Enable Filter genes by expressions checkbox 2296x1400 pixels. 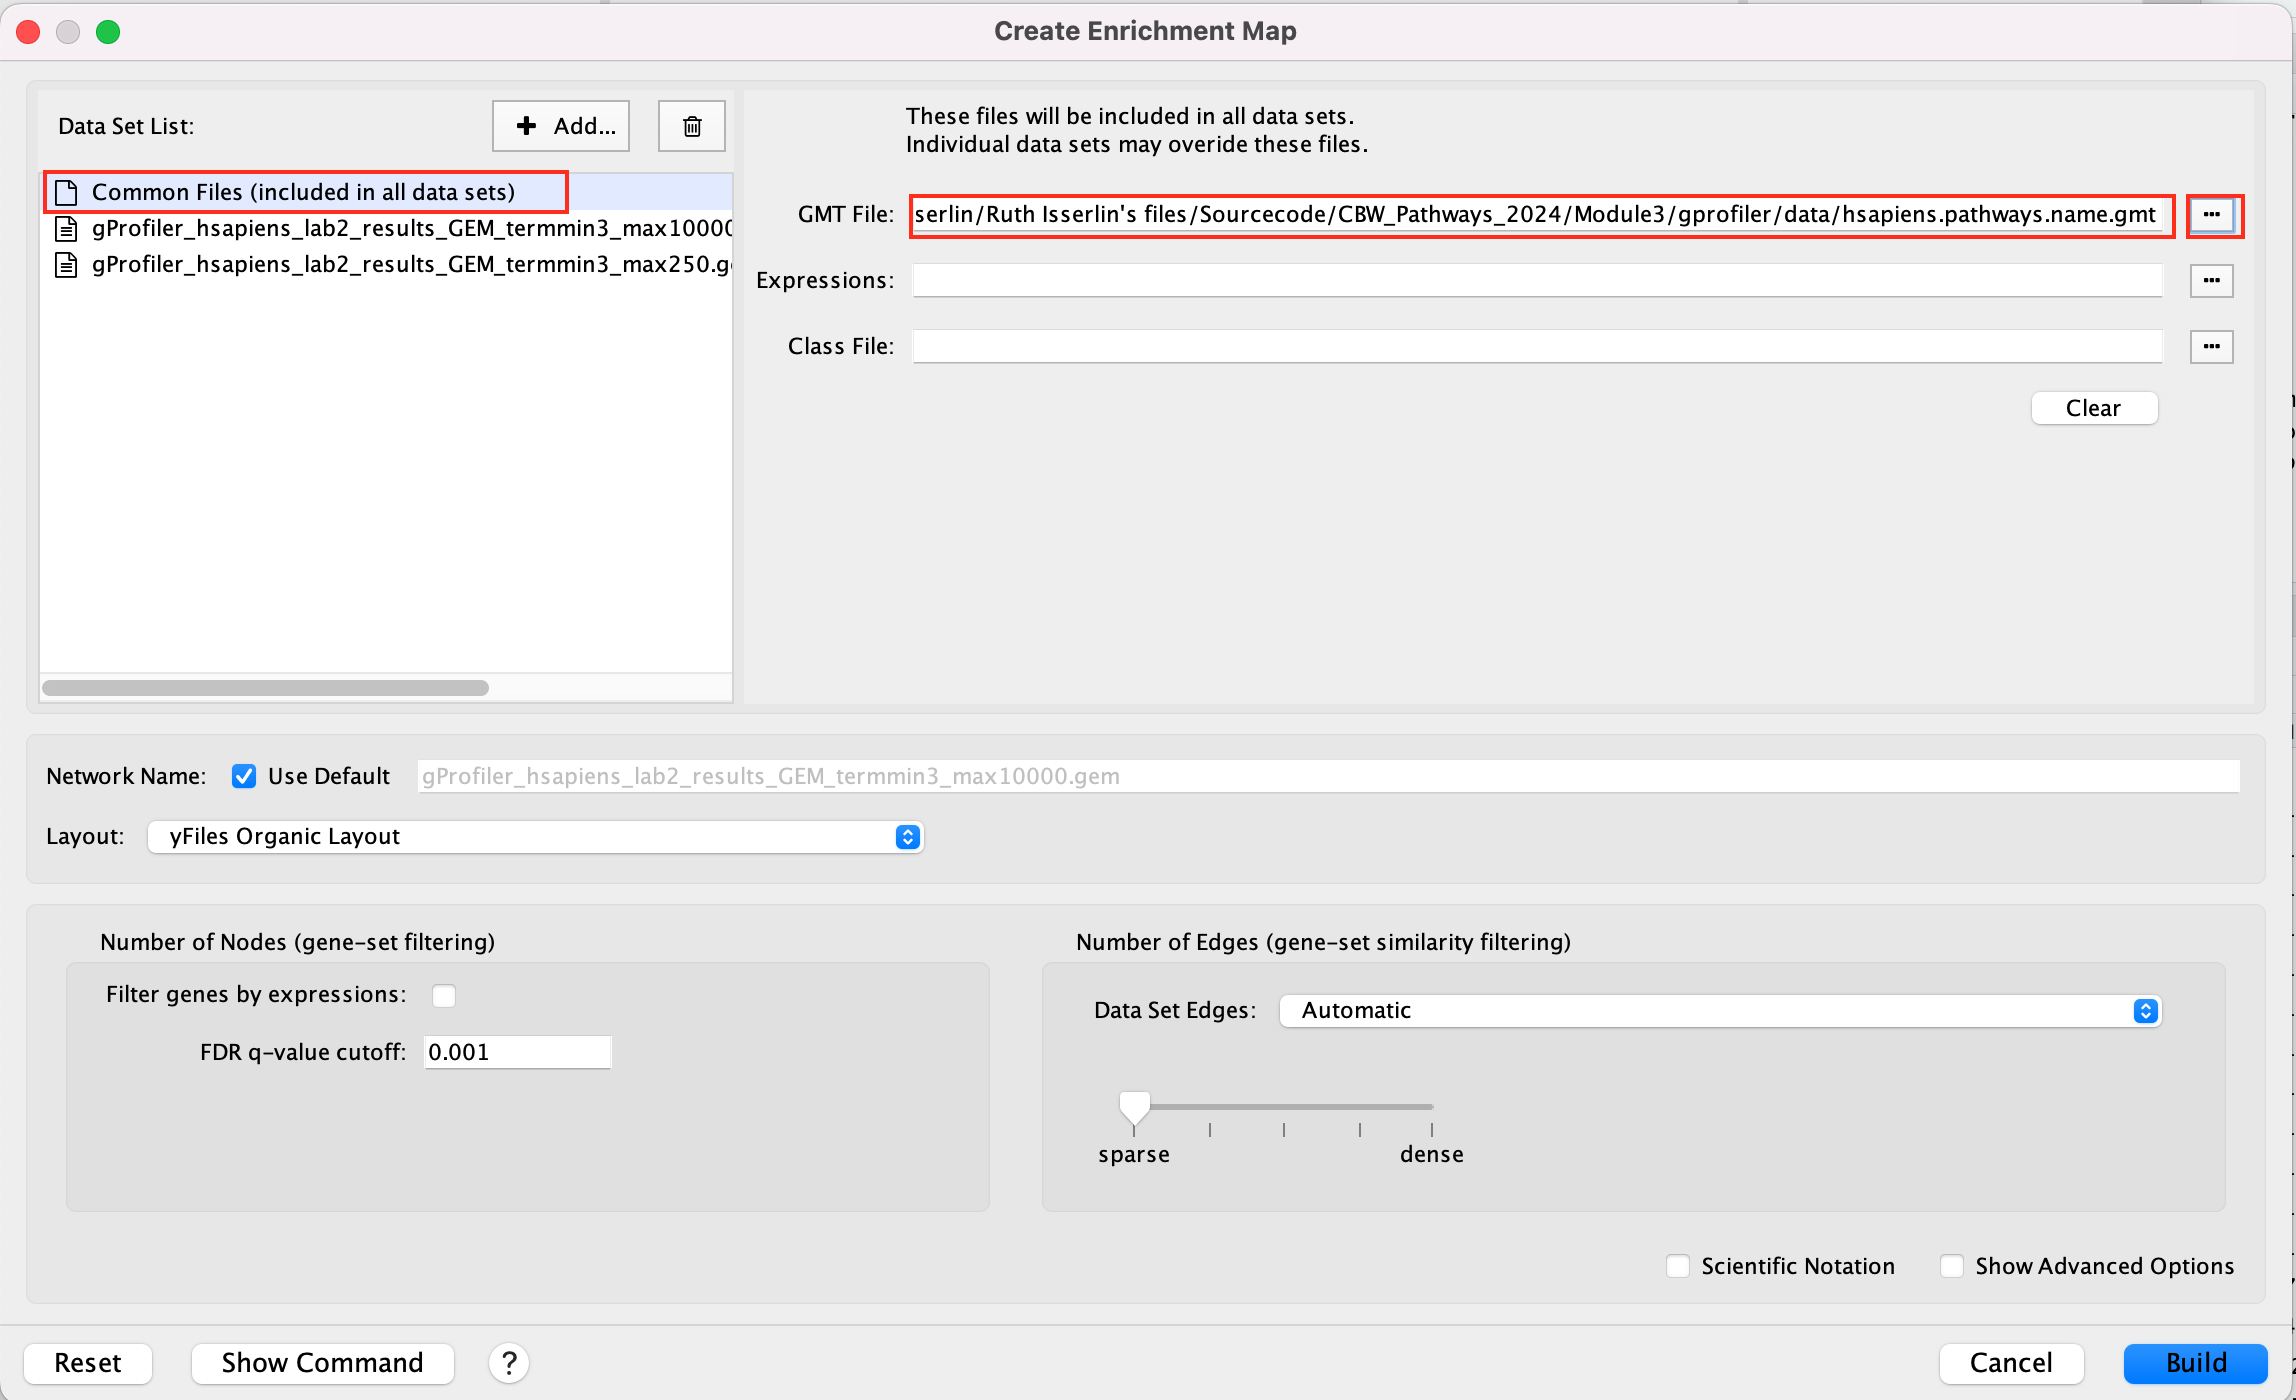coord(443,995)
